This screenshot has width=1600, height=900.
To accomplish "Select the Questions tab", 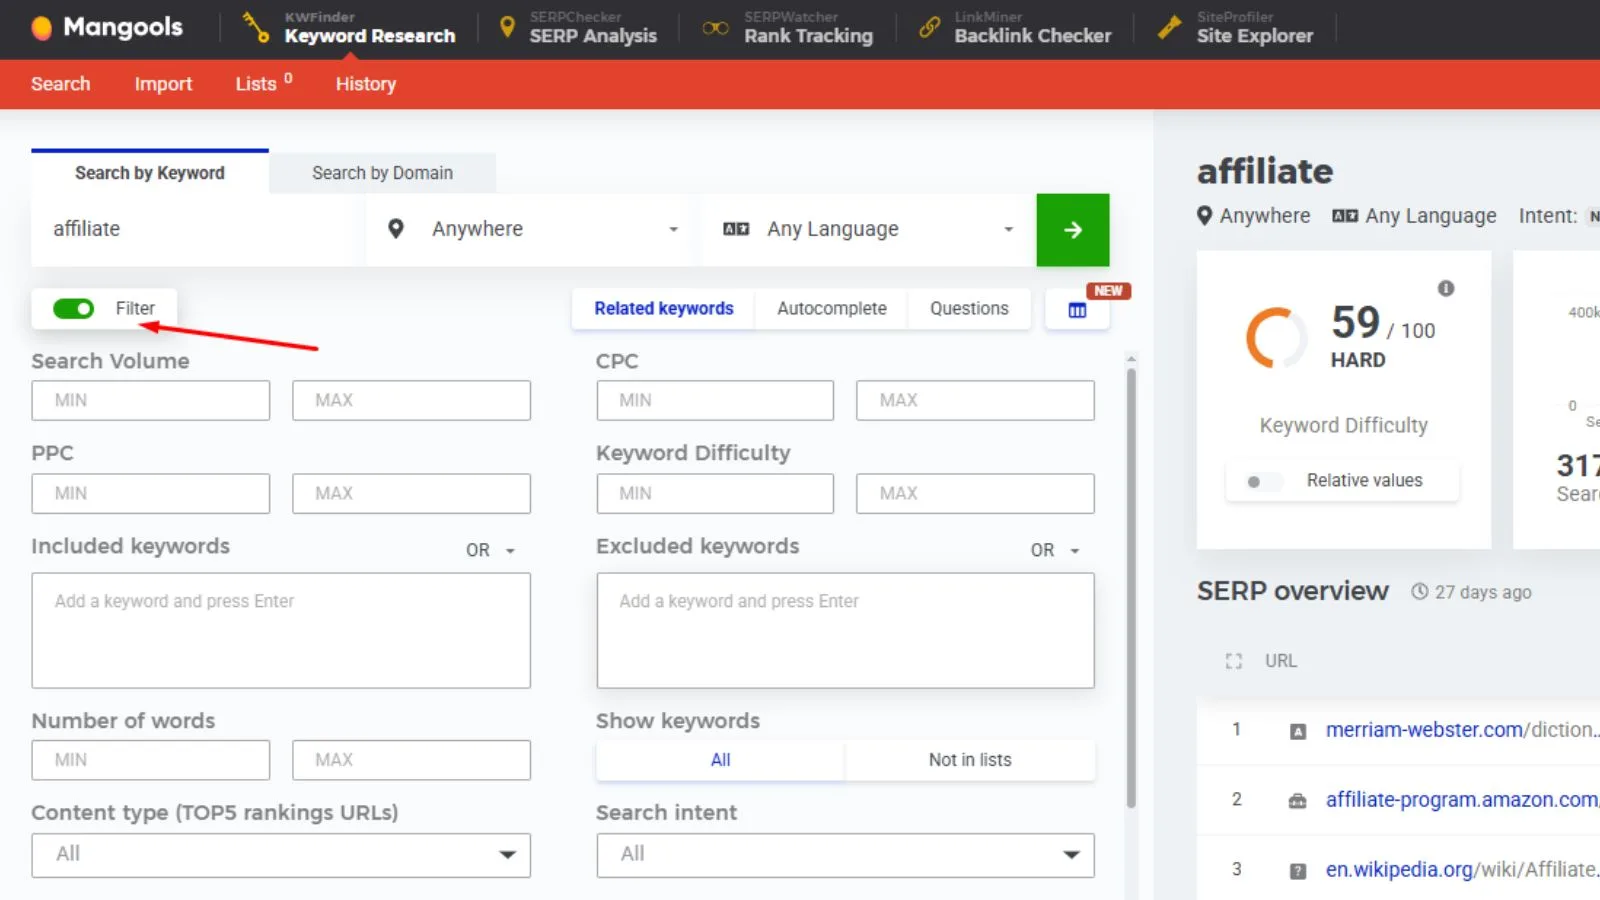I will point(969,308).
